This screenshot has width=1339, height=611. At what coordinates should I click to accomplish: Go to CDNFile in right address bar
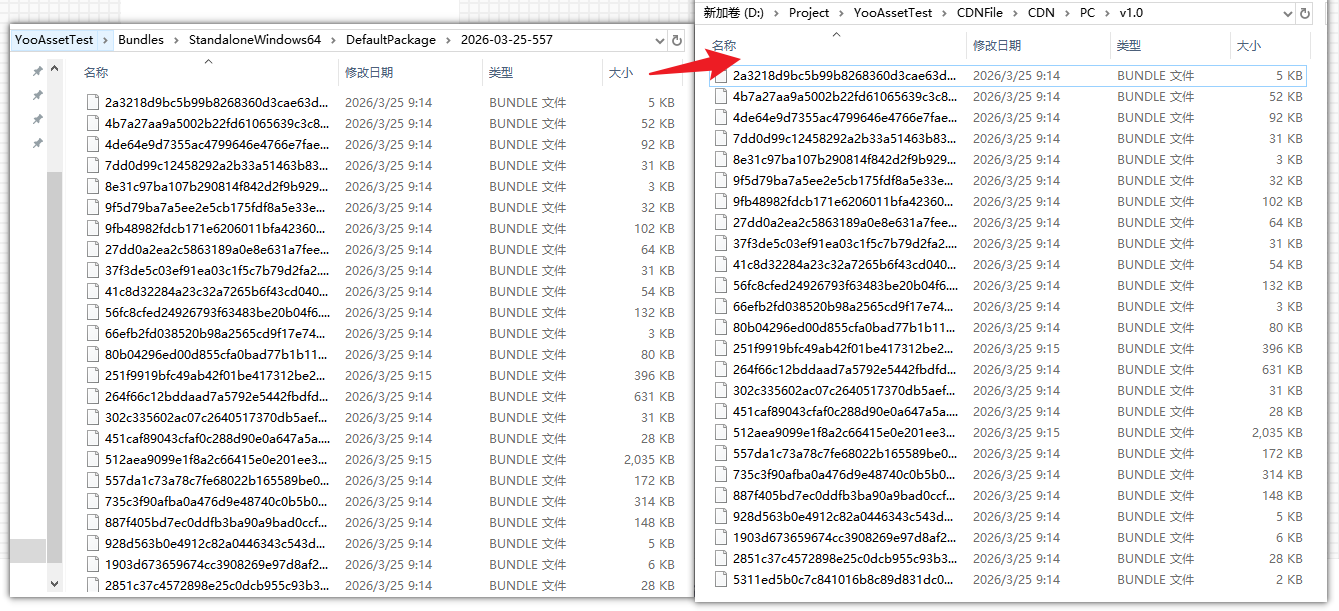(x=978, y=13)
